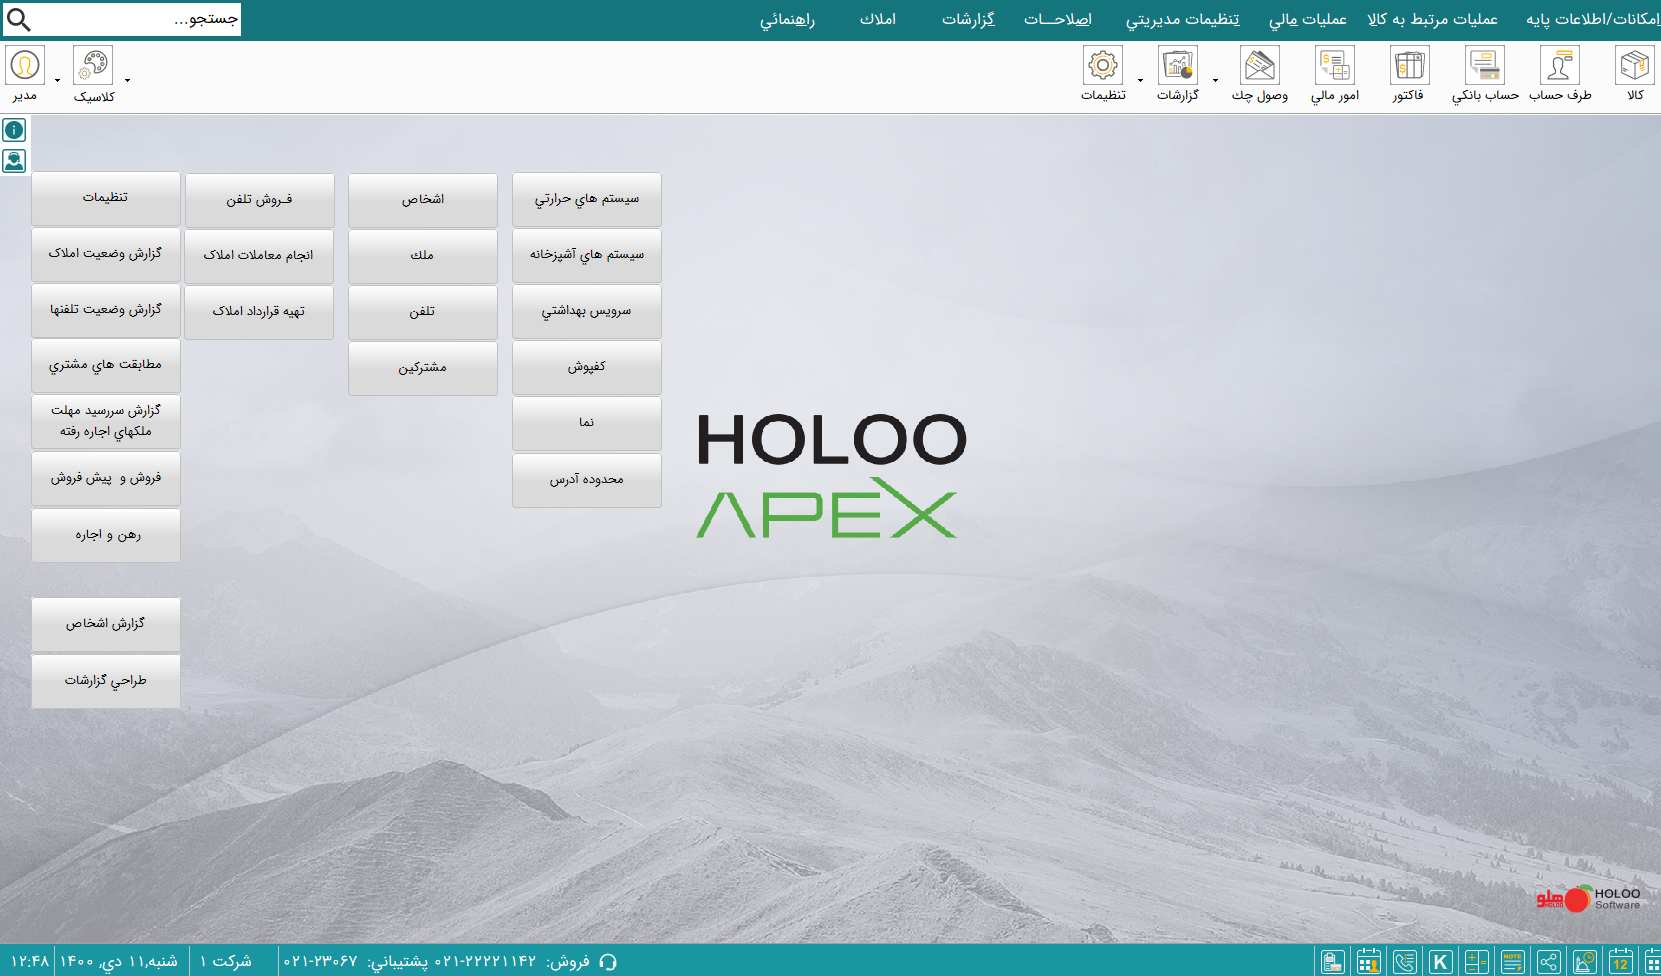Click the مشتركين button
This screenshot has height=976, width=1661.
tap(423, 368)
